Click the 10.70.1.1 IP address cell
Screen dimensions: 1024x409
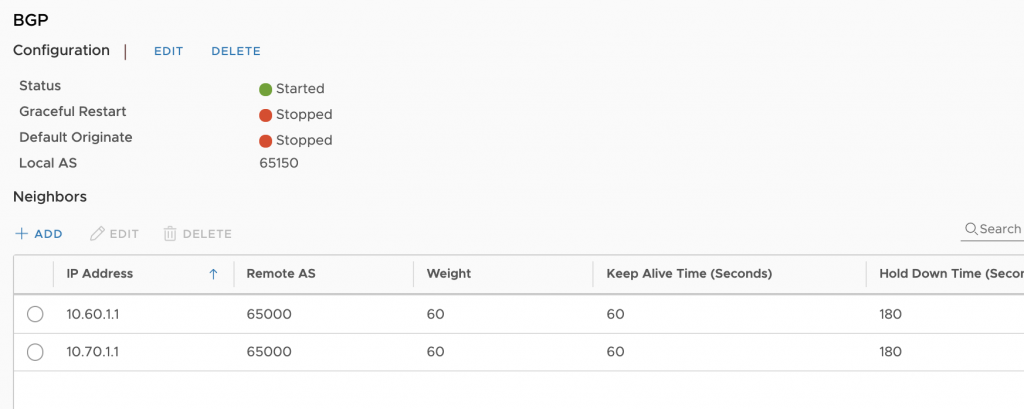[x=93, y=352]
